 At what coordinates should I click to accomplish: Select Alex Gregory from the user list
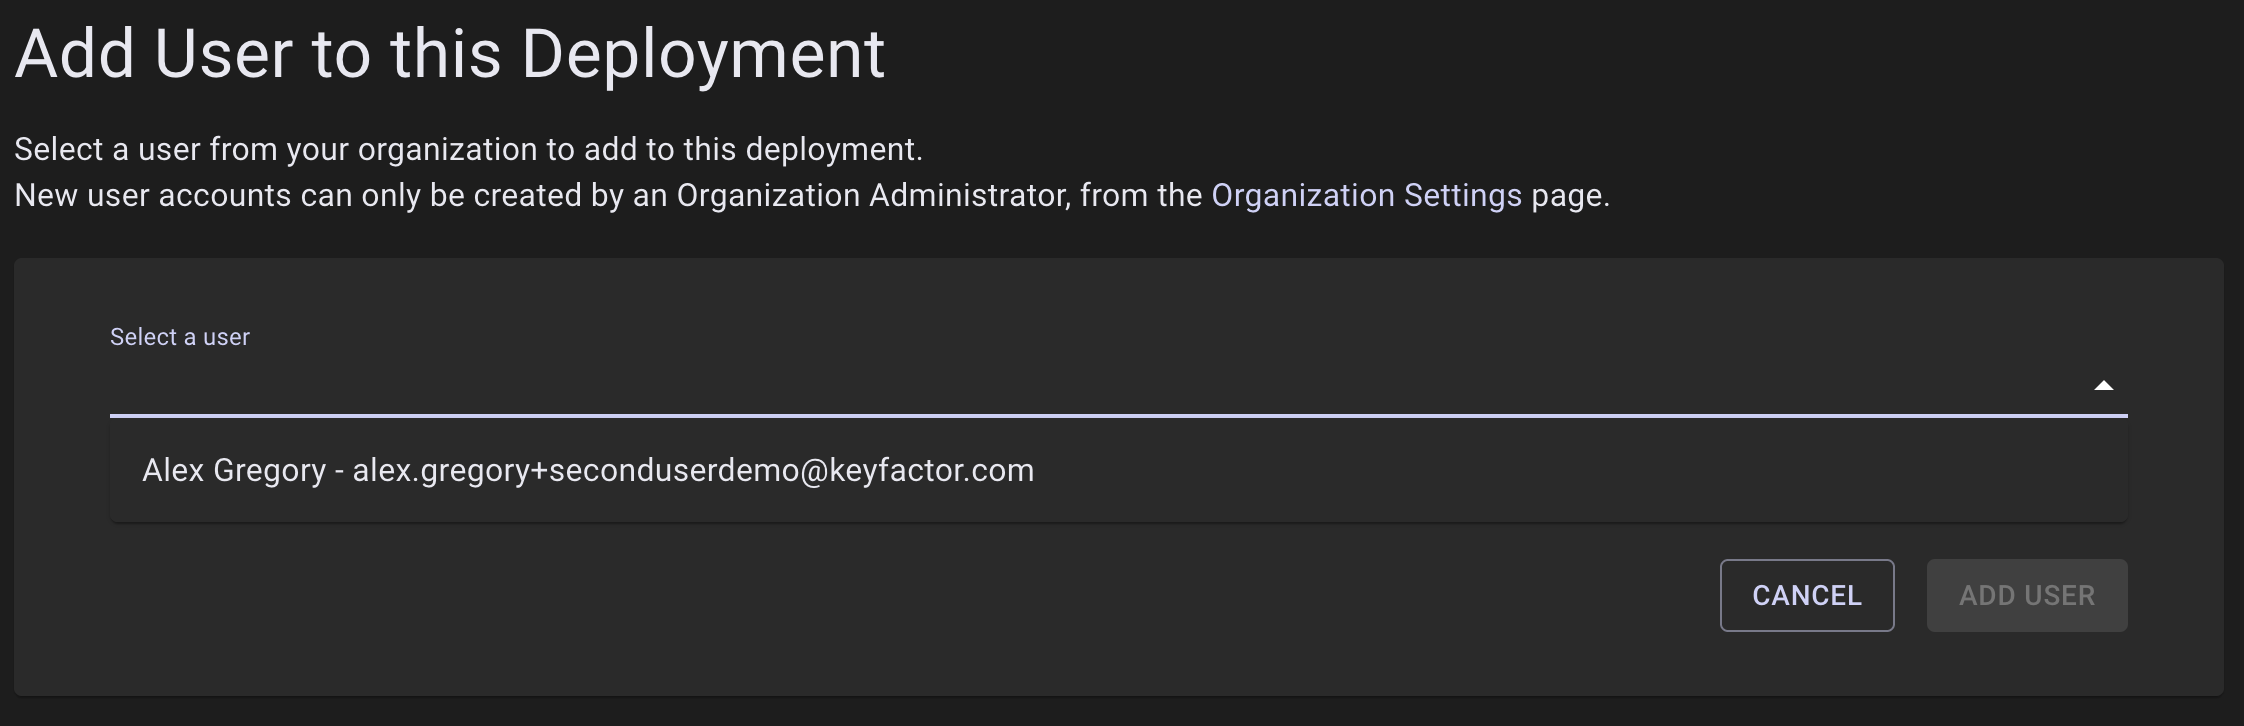point(588,470)
